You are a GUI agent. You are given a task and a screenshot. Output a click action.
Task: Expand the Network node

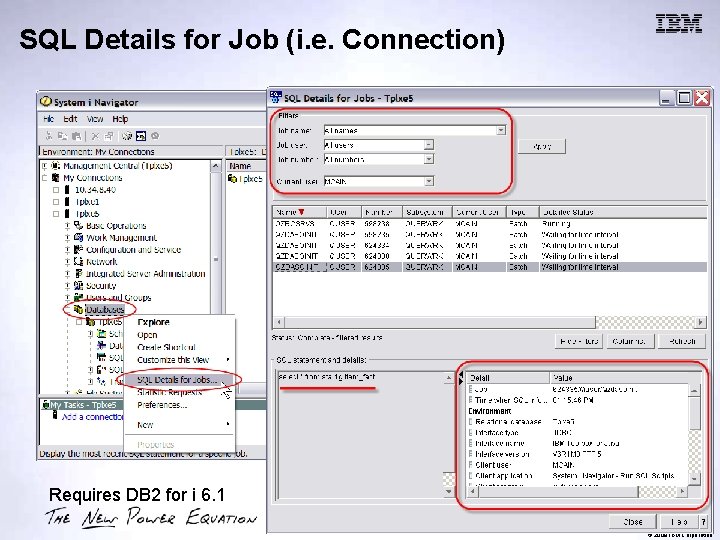tap(67, 261)
